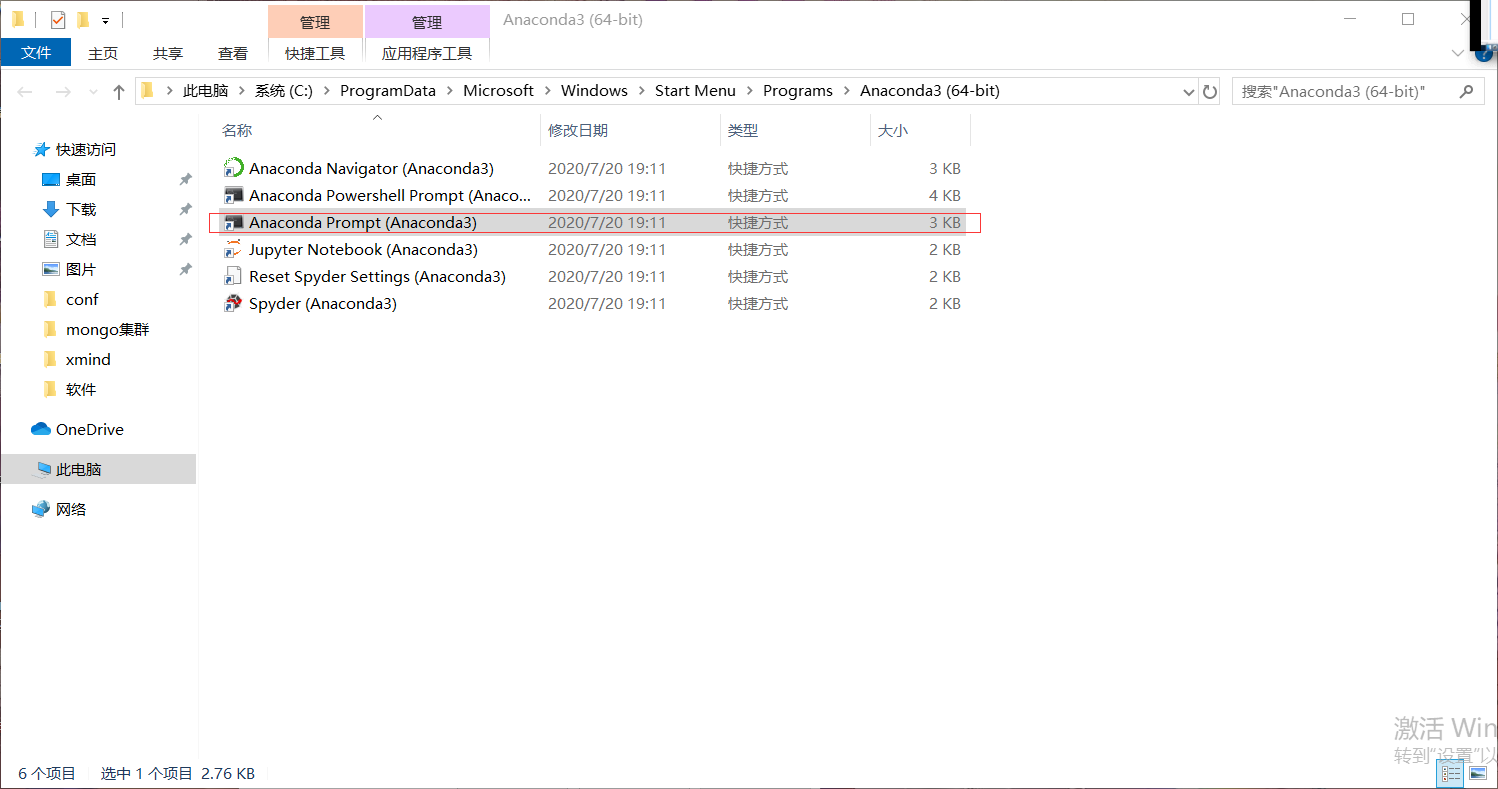Unpin 图片 from quick access
Viewport: 1498px width, 789px height.
pos(185,270)
